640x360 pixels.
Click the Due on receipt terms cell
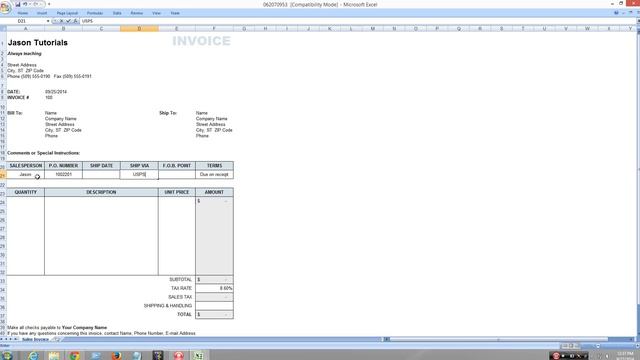[214, 174]
